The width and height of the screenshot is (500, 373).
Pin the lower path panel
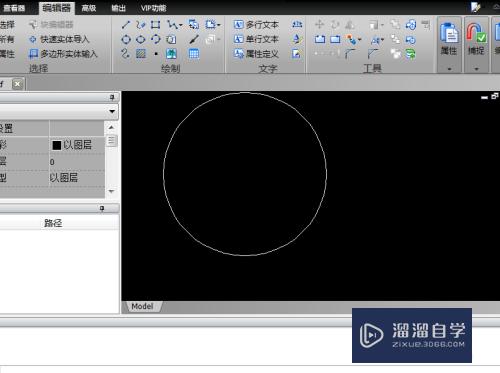(x=102, y=208)
